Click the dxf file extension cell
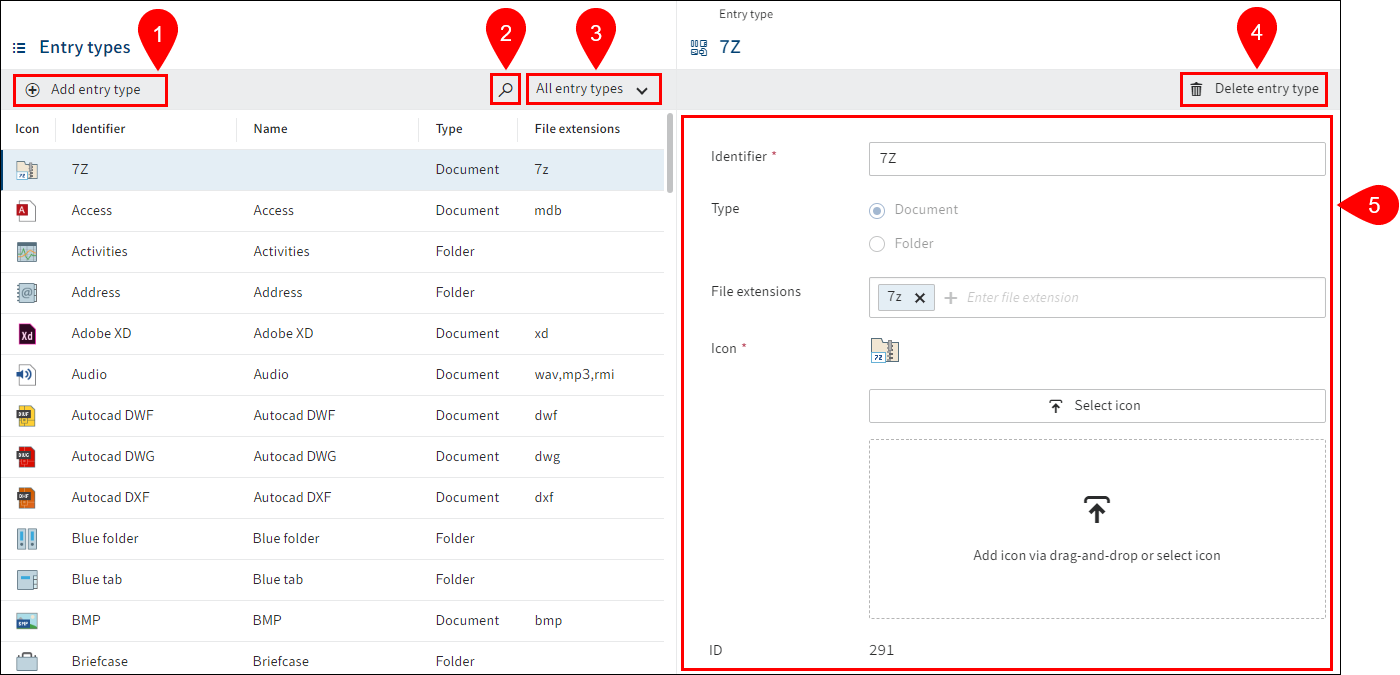Screen dimensions: 1400x675 pos(544,498)
